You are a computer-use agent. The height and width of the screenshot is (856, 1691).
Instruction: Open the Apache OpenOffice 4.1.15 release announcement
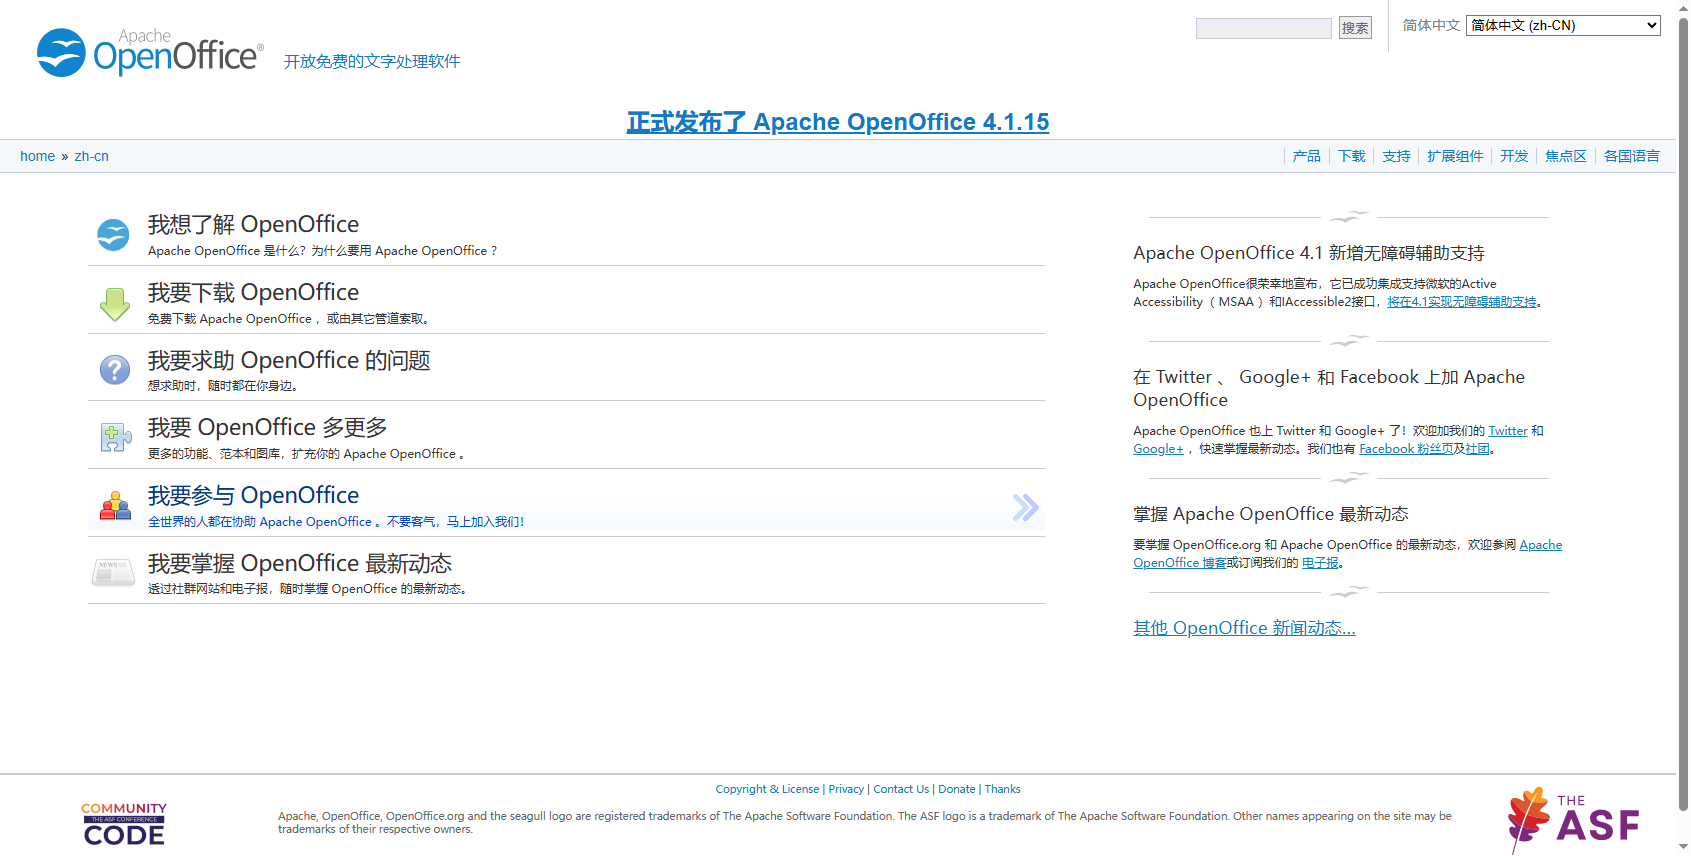pyautogui.click(x=838, y=122)
